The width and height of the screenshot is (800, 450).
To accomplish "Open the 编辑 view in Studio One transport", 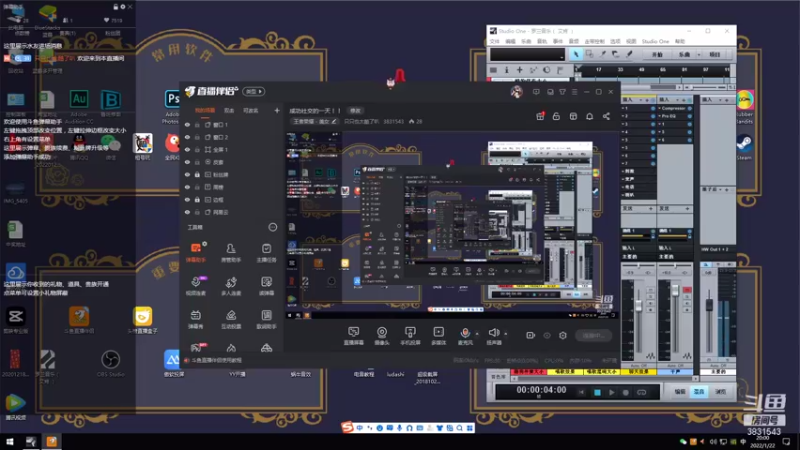I will click(680, 392).
